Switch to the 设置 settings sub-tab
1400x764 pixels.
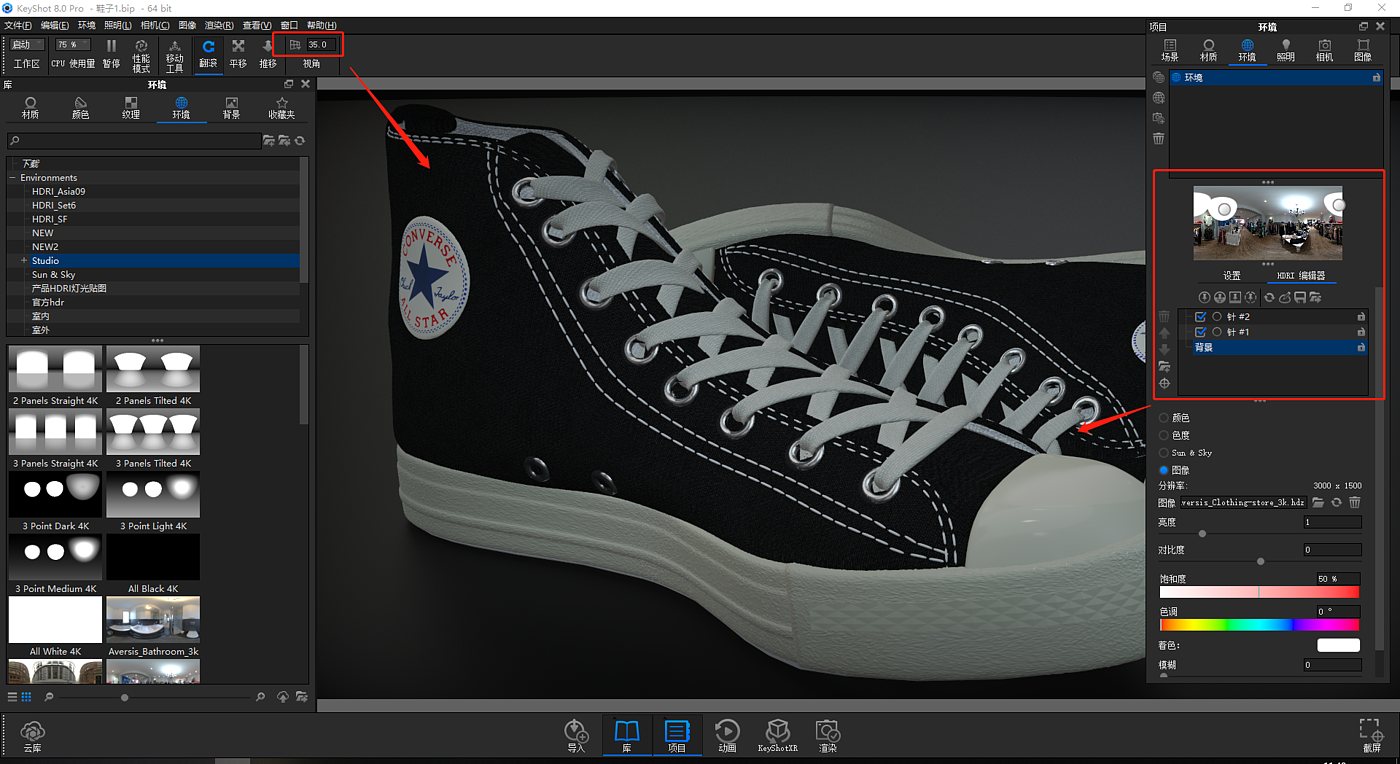click(x=1231, y=276)
